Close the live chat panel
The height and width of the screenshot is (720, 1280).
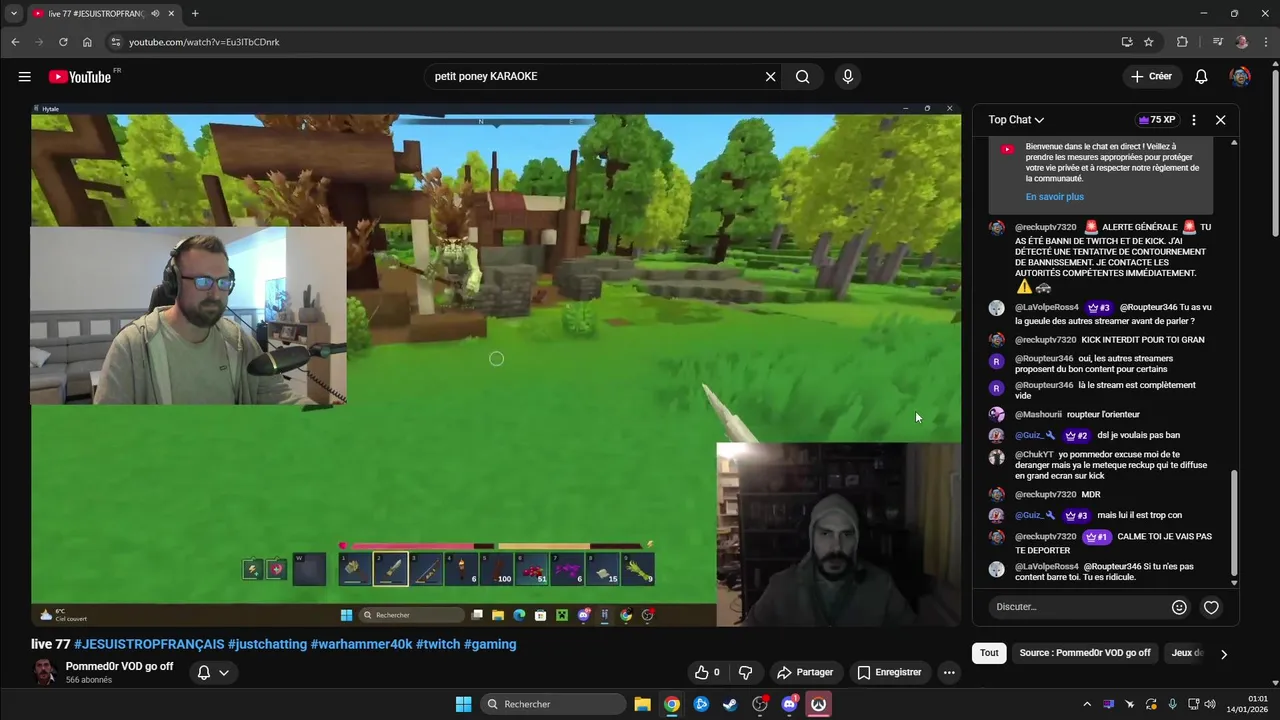pos(1220,120)
